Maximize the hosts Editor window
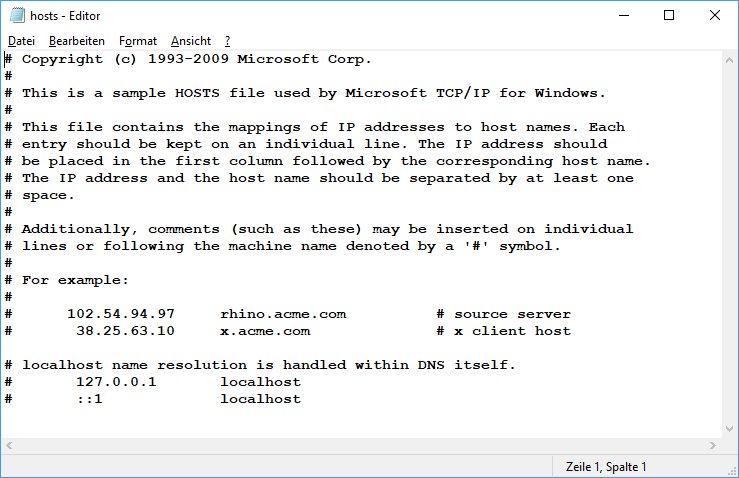This screenshot has width=739, height=478. [x=669, y=16]
